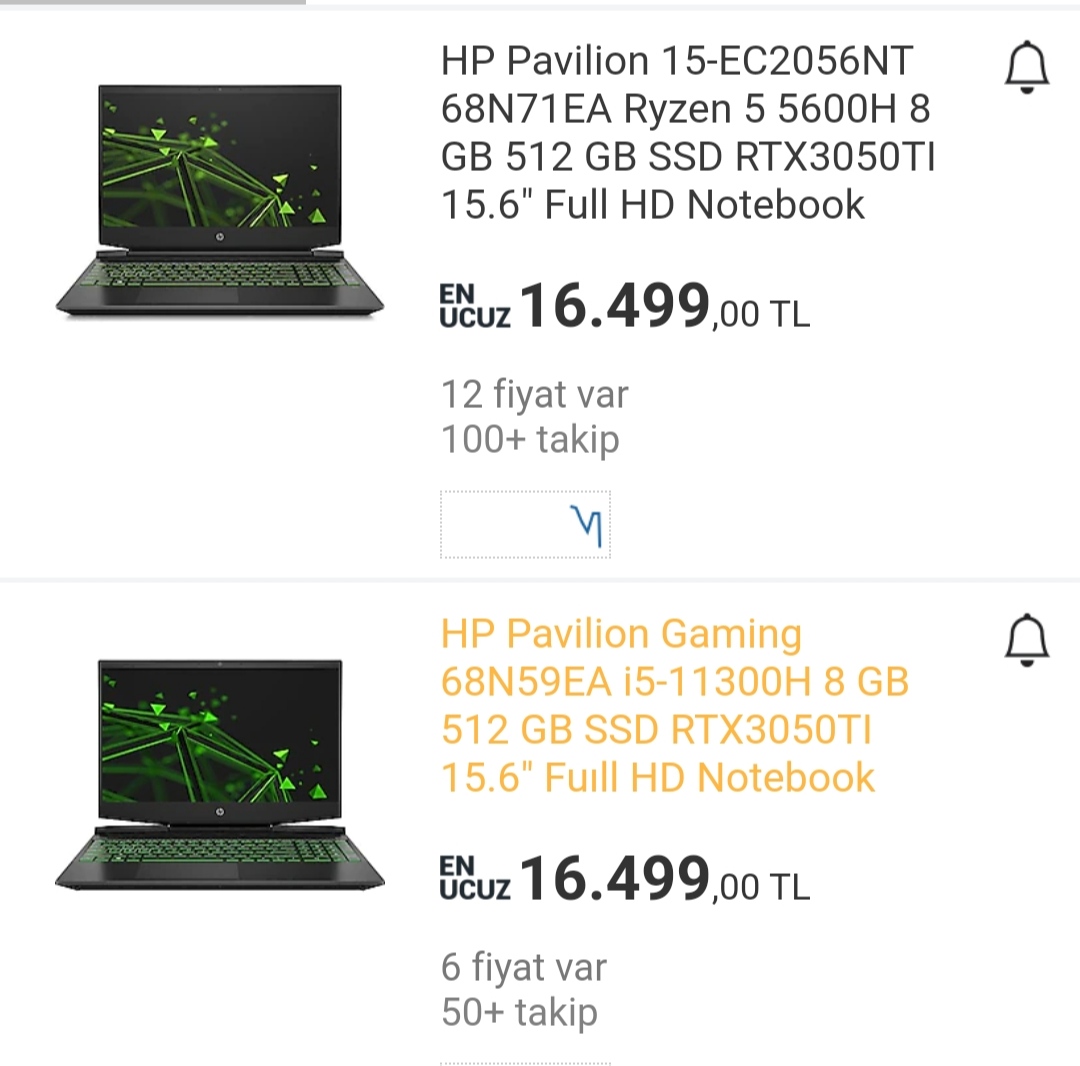View the '6 fiyat var' price offers
The image size is (1080, 1066).
[524, 967]
